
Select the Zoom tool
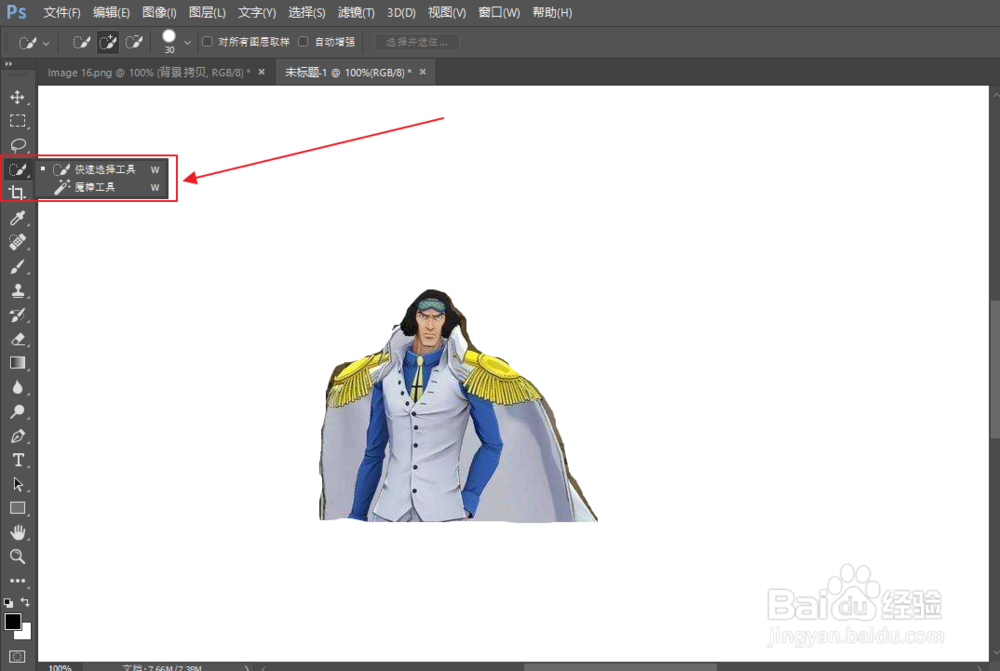pyautogui.click(x=17, y=556)
